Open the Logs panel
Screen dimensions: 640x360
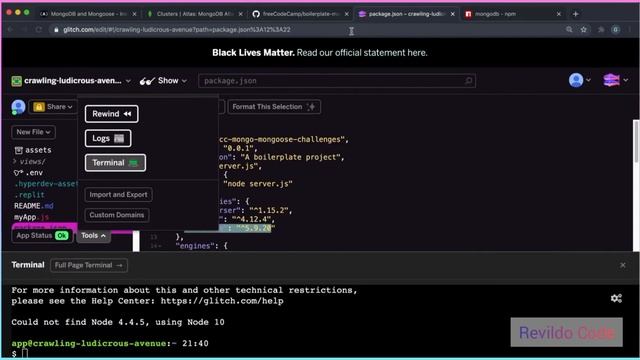tap(108, 138)
